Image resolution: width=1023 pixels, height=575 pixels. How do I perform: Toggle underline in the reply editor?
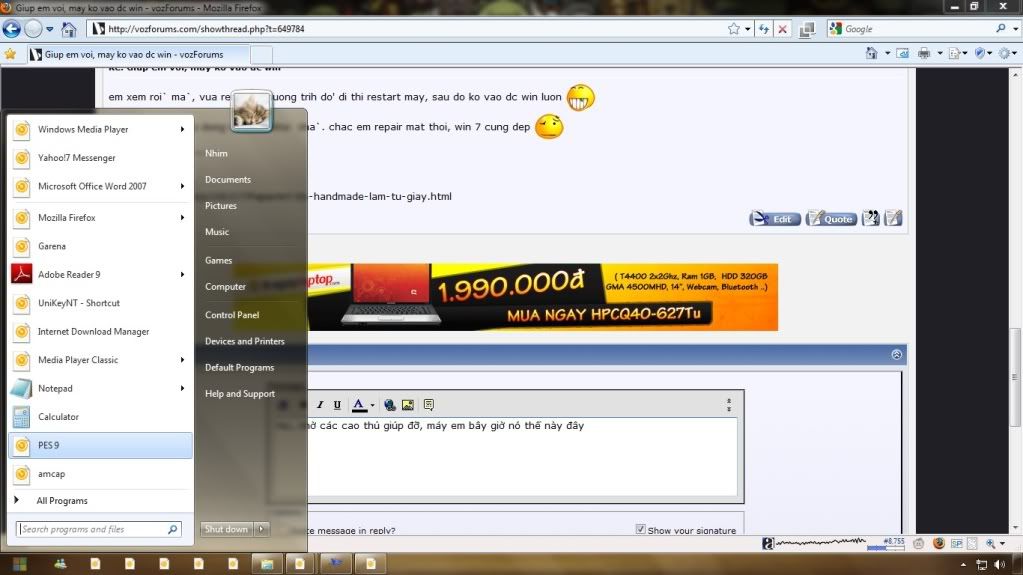point(337,405)
